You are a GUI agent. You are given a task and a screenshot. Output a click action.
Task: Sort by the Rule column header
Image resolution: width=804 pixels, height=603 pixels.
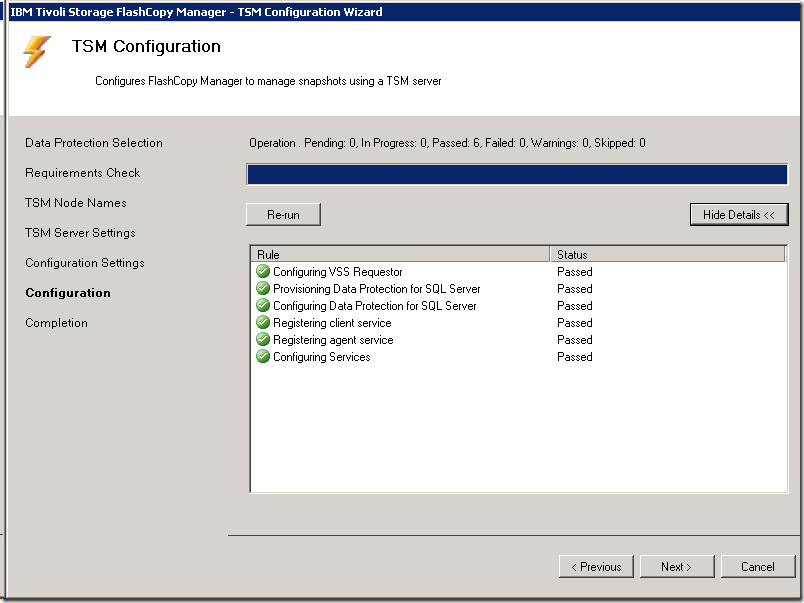[x=400, y=255]
